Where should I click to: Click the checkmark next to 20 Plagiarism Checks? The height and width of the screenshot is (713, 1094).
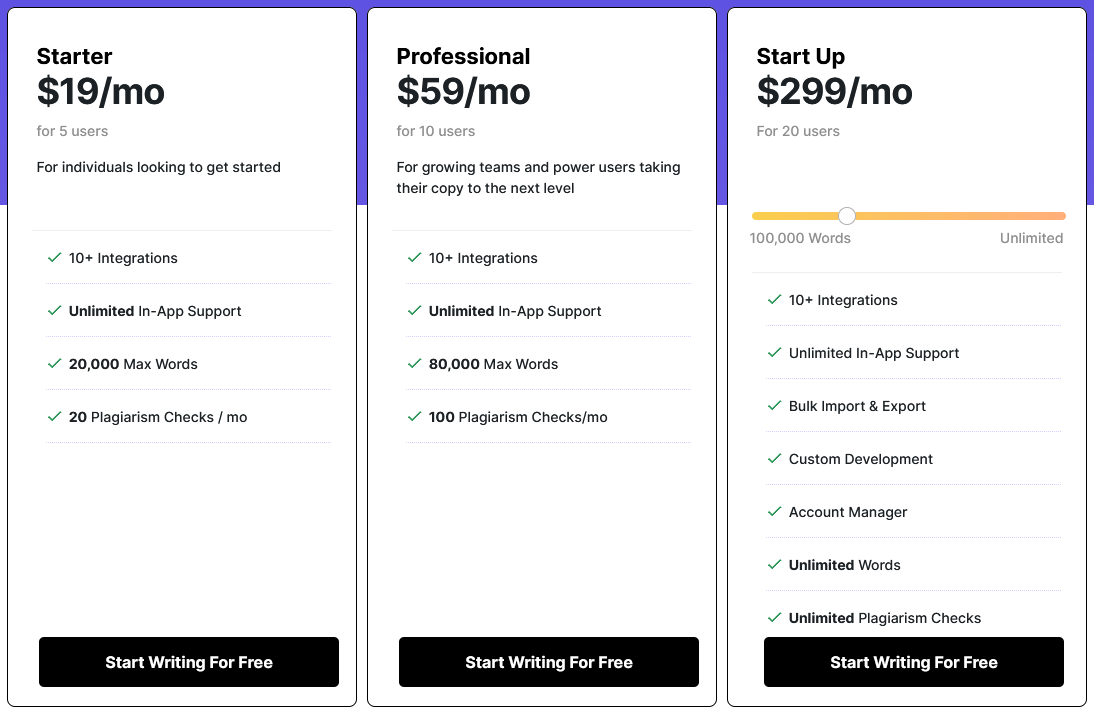55,417
